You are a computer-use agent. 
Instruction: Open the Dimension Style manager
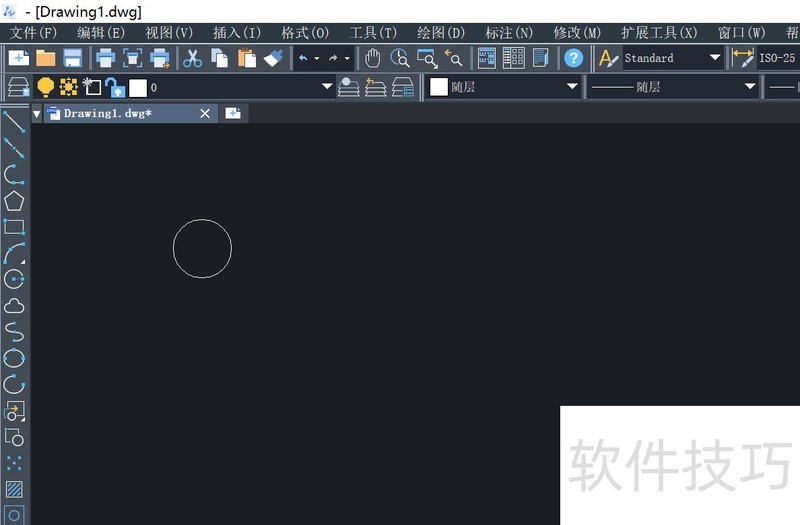pyautogui.click(x=742, y=58)
